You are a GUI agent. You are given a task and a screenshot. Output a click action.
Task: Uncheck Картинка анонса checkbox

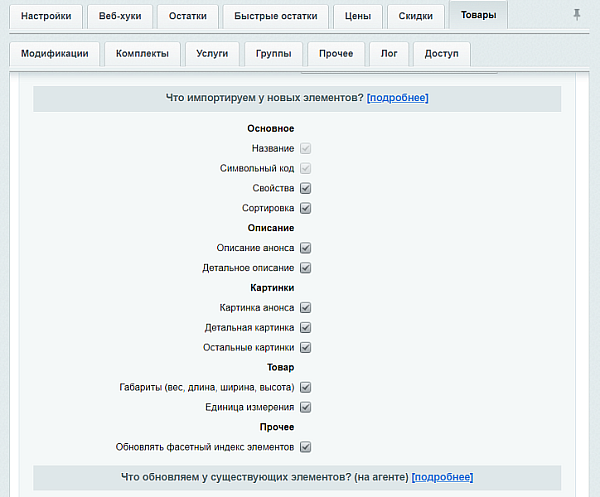click(306, 308)
